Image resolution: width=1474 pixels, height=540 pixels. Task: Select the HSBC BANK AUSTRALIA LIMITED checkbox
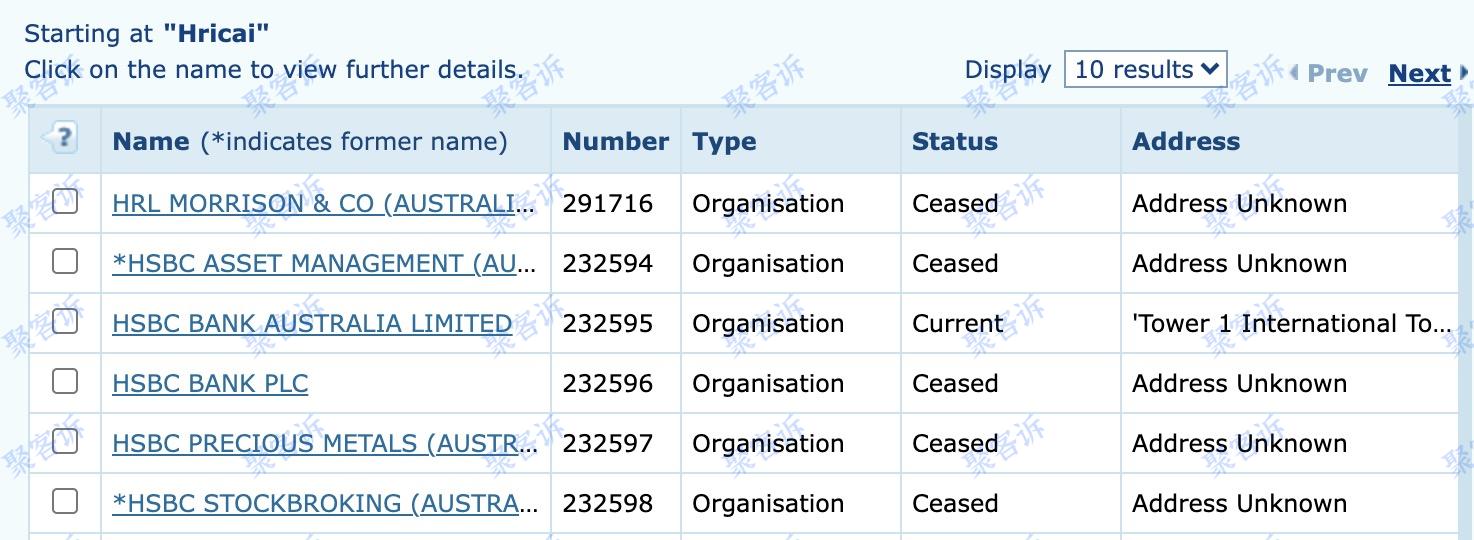pos(65,321)
